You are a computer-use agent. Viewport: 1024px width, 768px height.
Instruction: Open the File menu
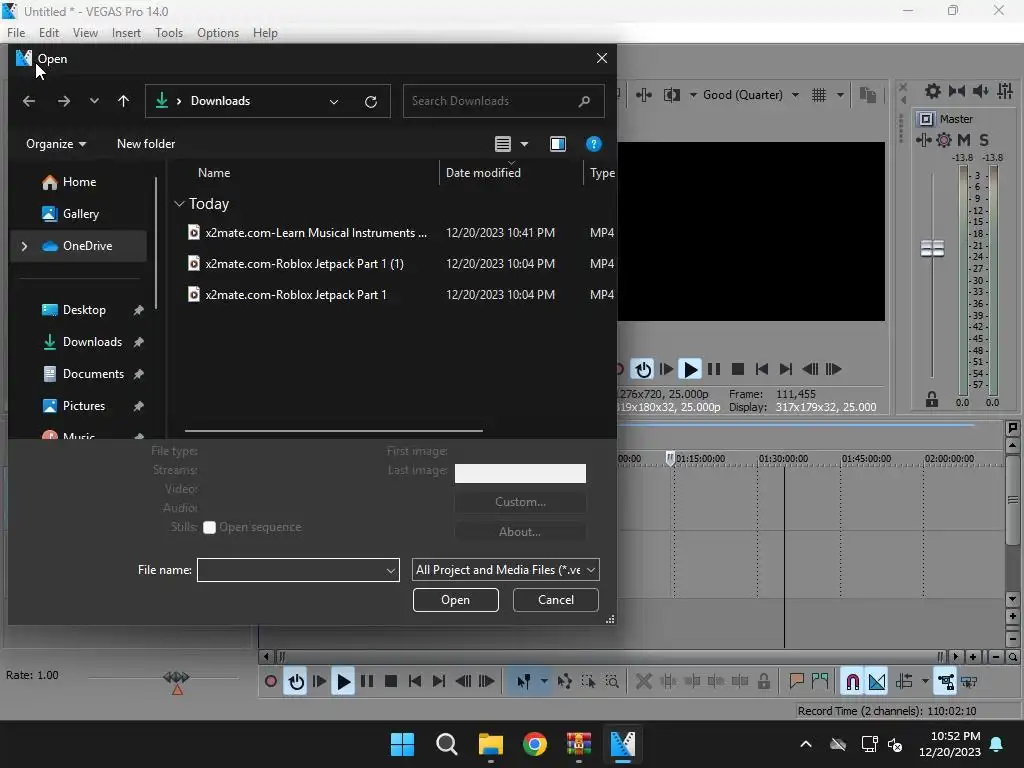(16, 33)
